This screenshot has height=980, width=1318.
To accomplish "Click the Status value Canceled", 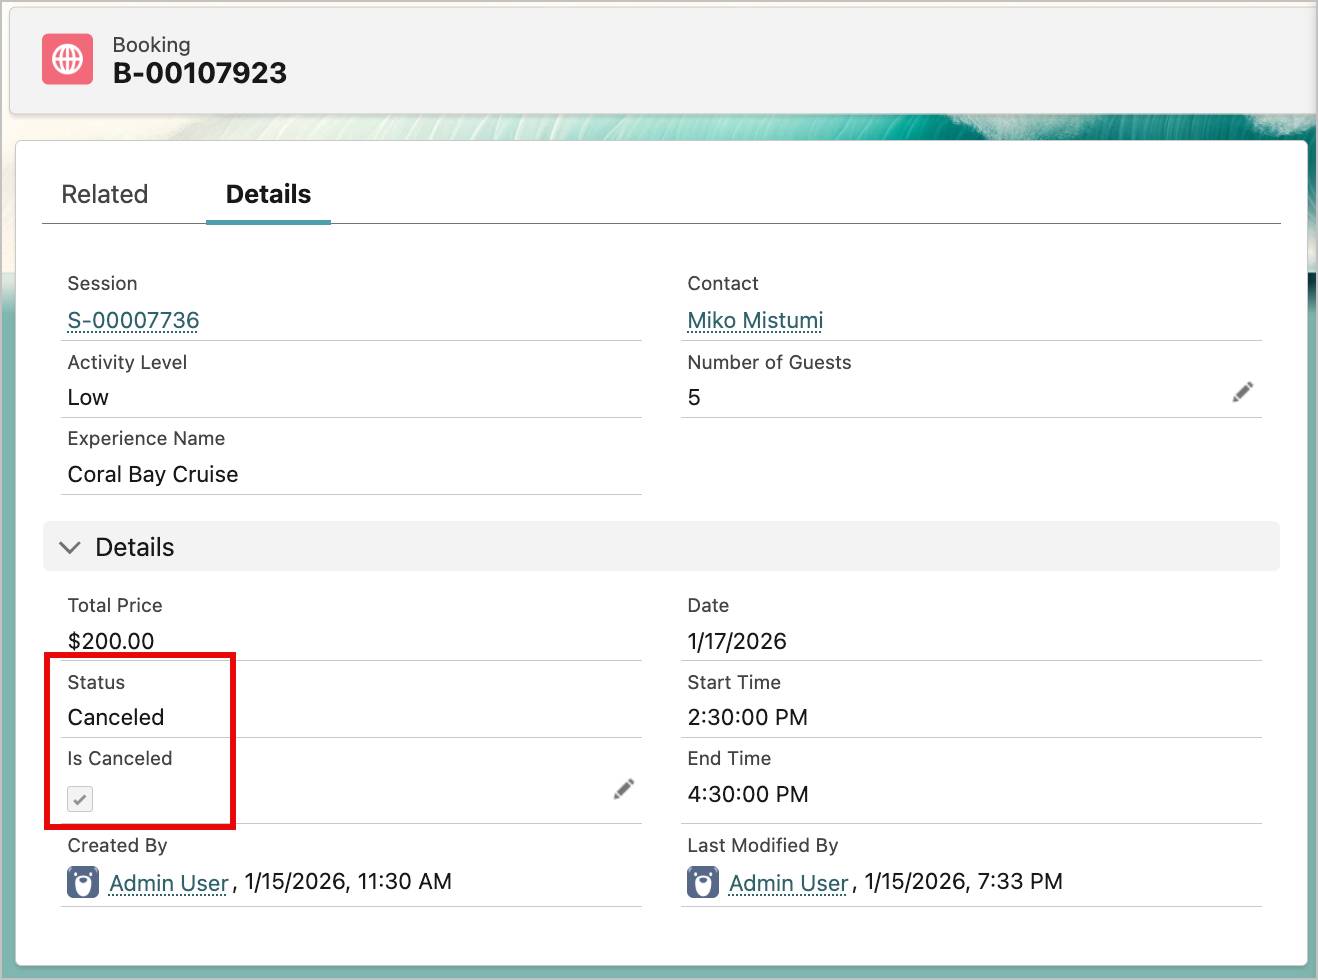I will [x=116, y=717].
